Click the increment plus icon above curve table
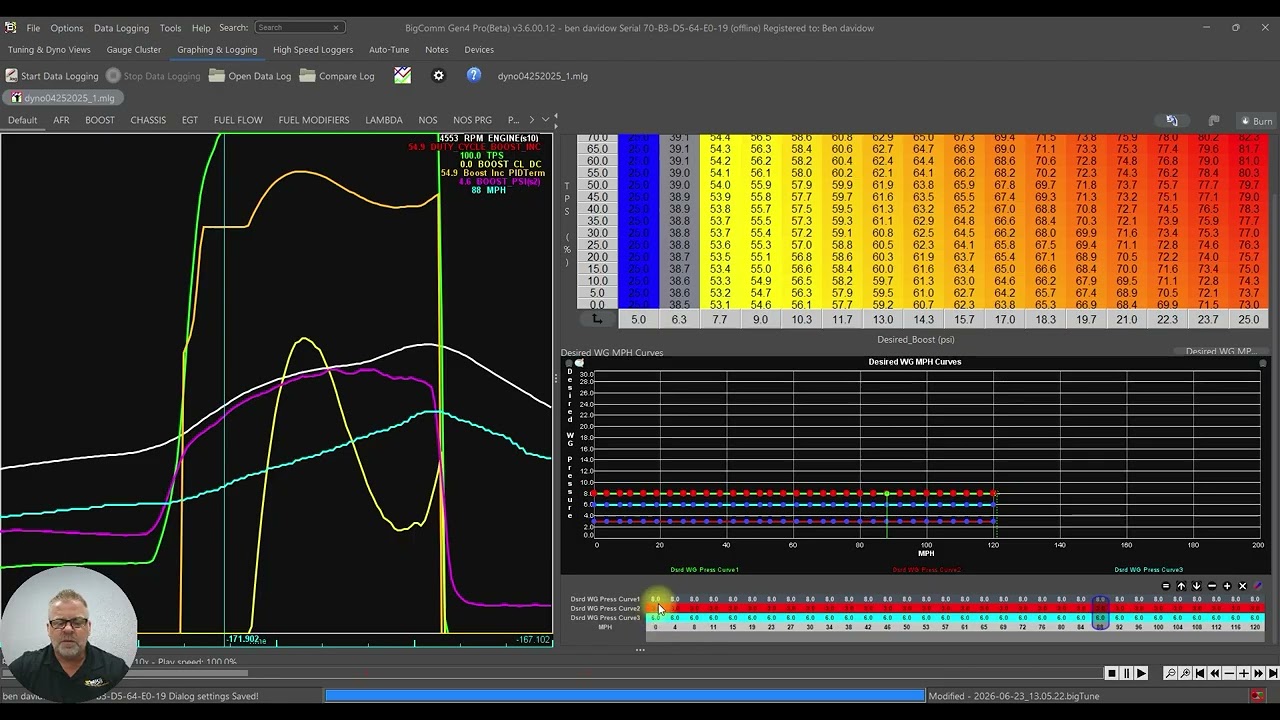Image resolution: width=1280 pixels, height=720 pixels. click(1227, 586)
